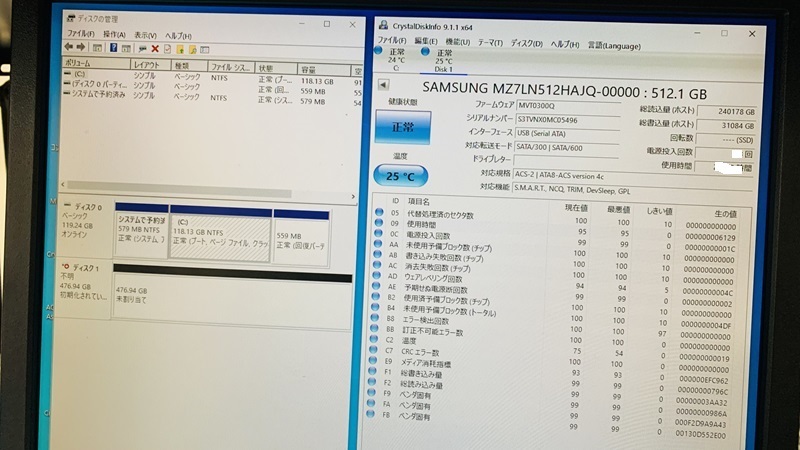Click the ディスク 1 不明 disk label
Viewport: 800px width, 450px height.
(x=84, y=282)
